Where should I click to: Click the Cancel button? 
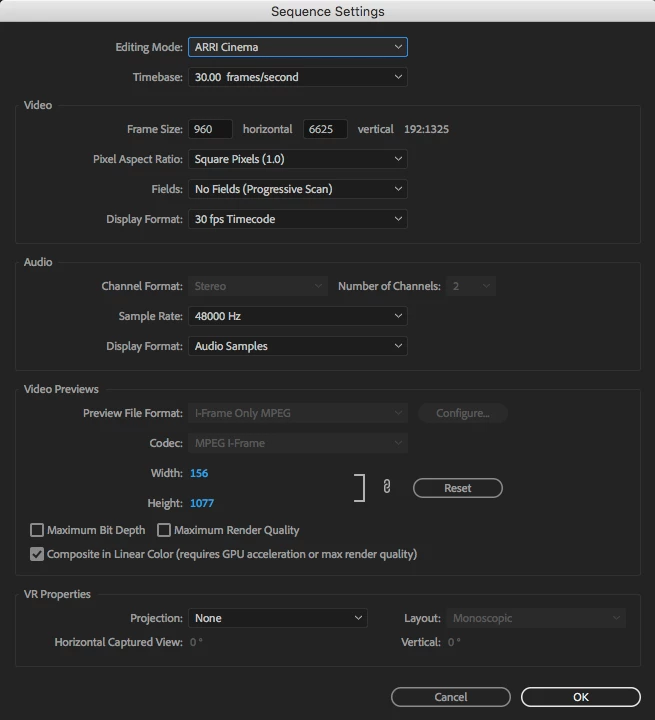(451, 697)
